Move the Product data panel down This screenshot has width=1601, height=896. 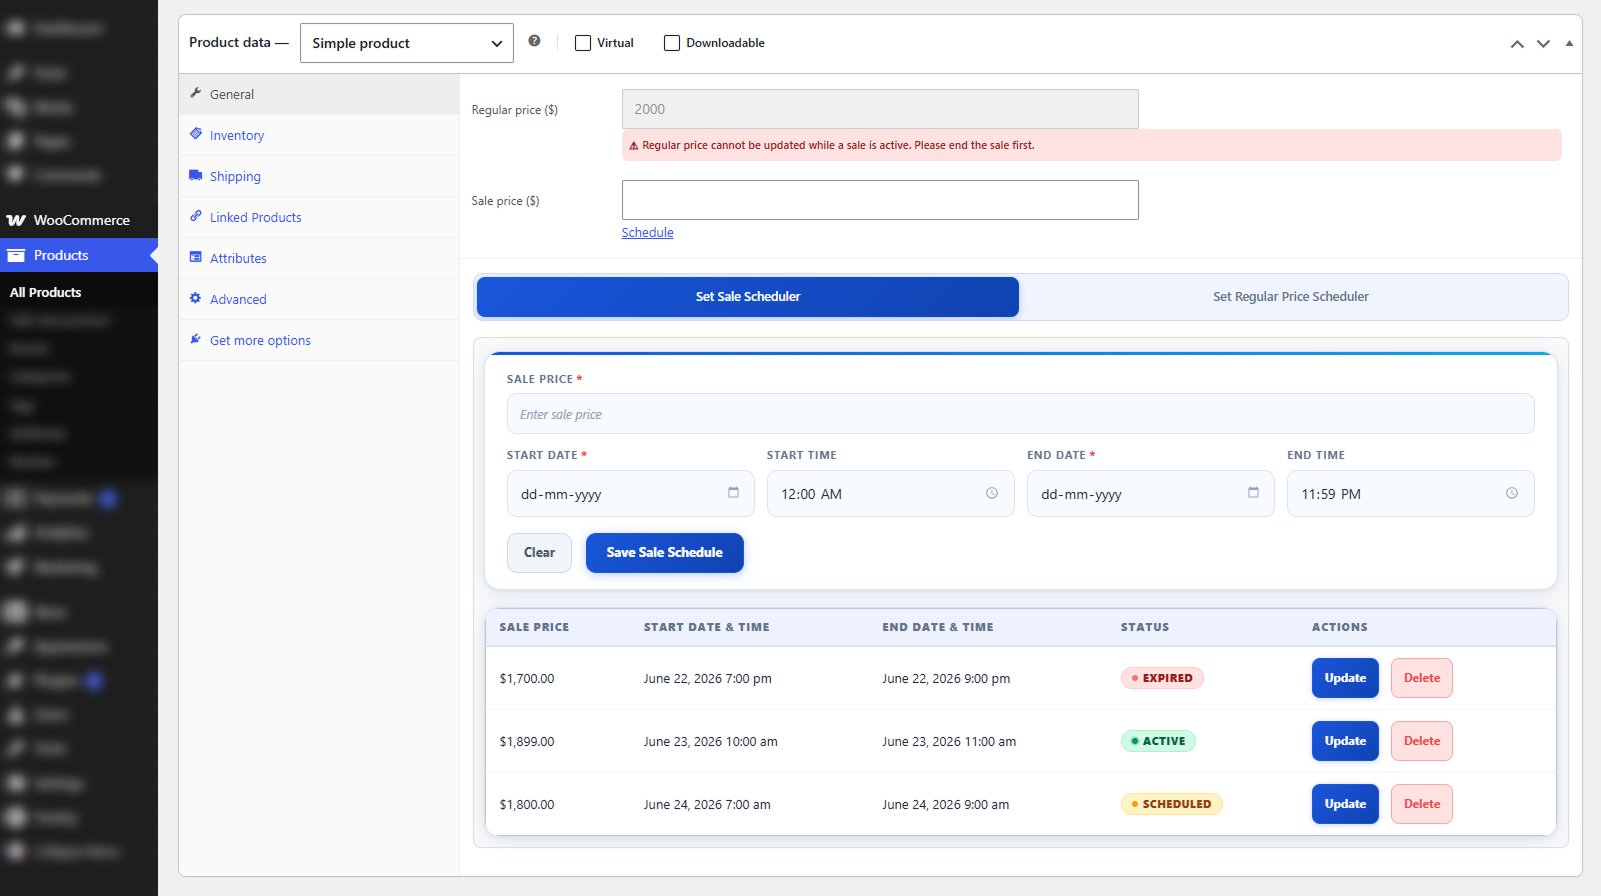point(1543,44)
